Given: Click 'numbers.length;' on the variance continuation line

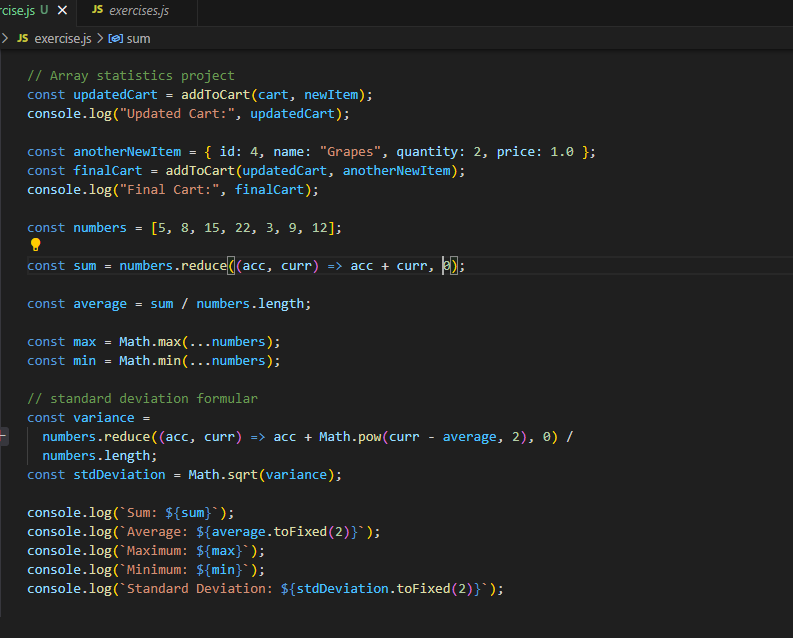Looking at the screenshot, I should tap(100, 455).
